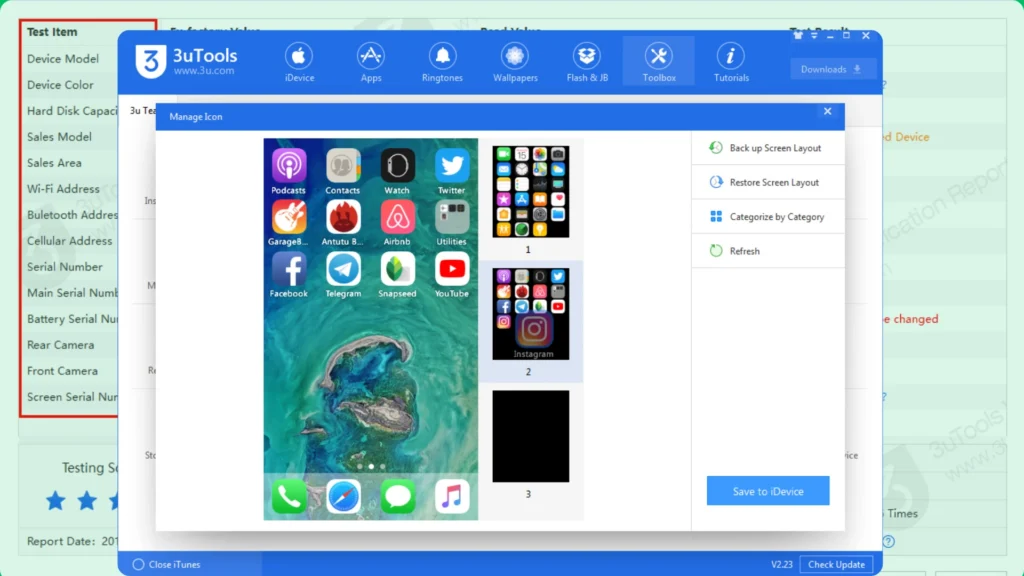The image size is (1024, 576).
Task: Click Back up Screen Layout
Action: [768, 148]
